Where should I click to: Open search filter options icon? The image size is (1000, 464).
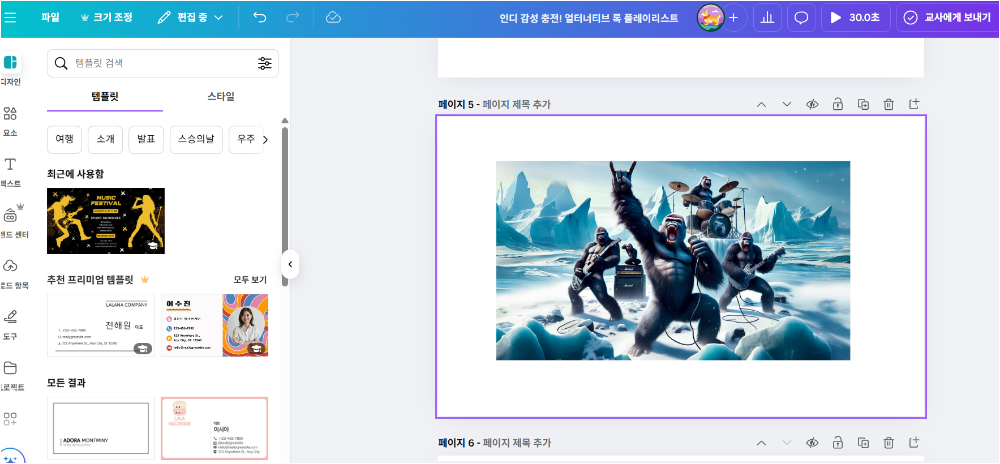click(265, 63)
